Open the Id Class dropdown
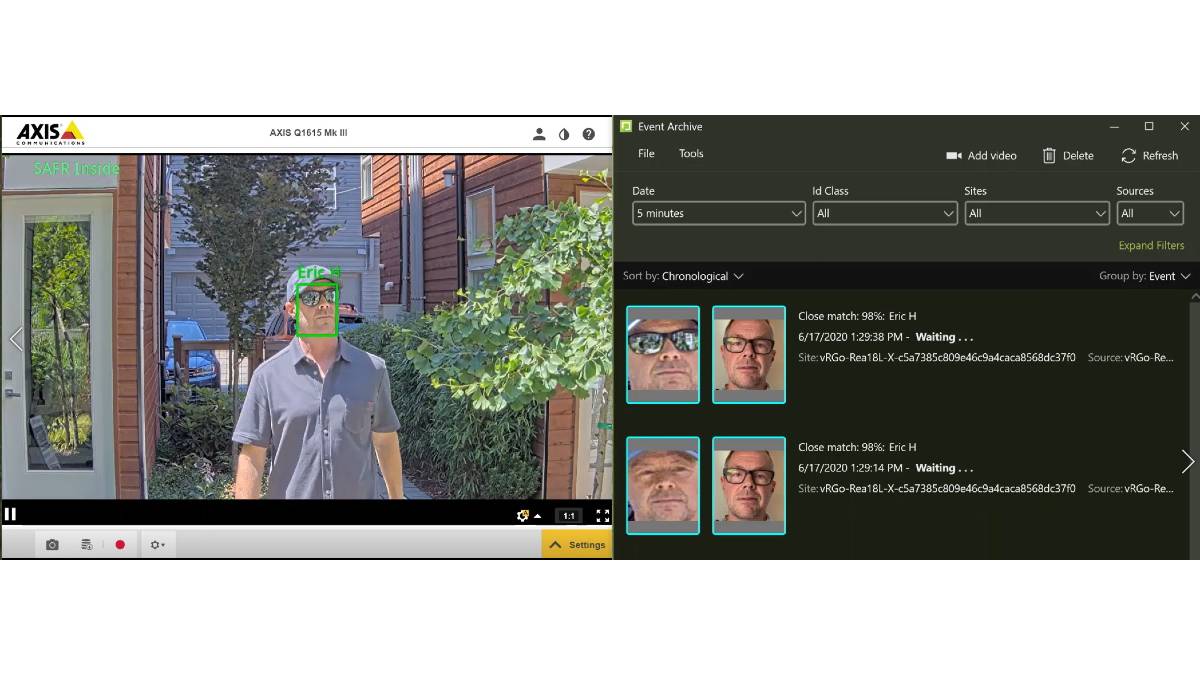1200x675 pixels. tap(885, 213)
